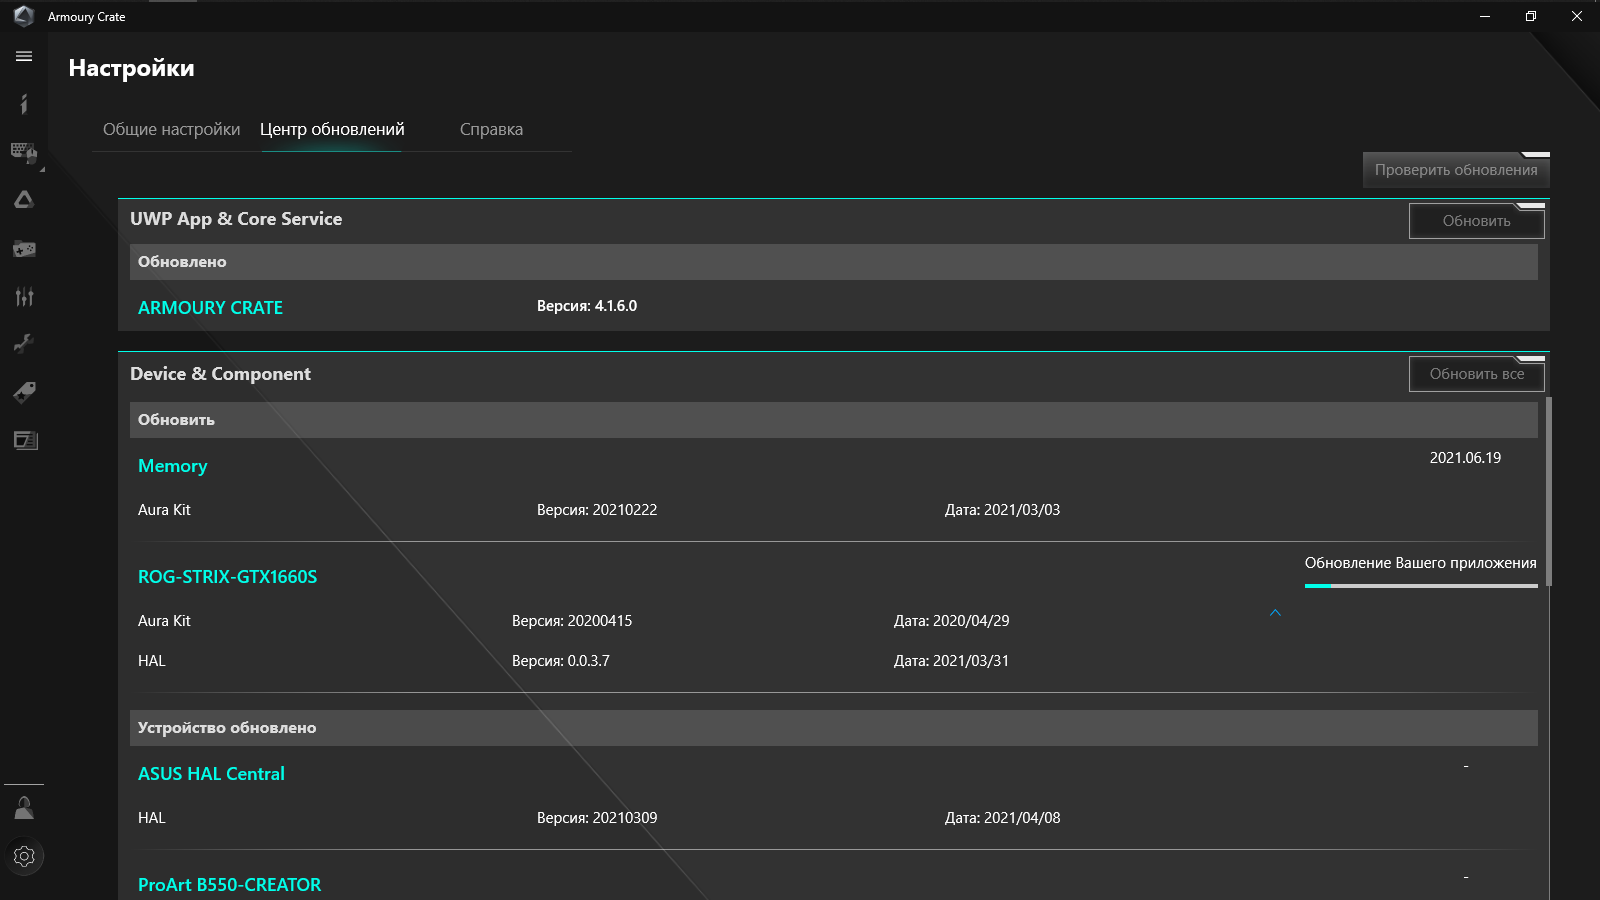Click the Aura Kit label under Memory
Screen dimensions: 1600x900
pos(164,510)
